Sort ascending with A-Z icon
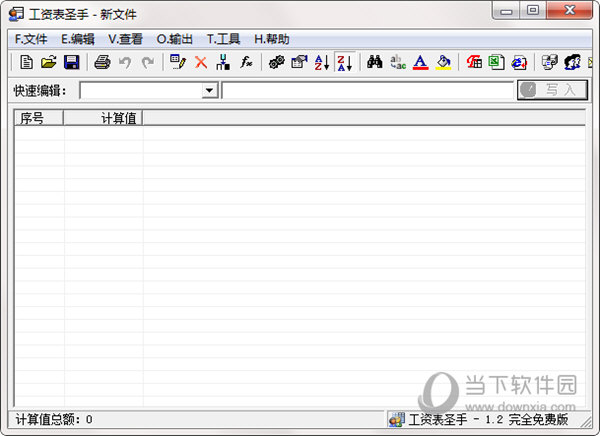600x436 pixels. (x=322, y=62)
